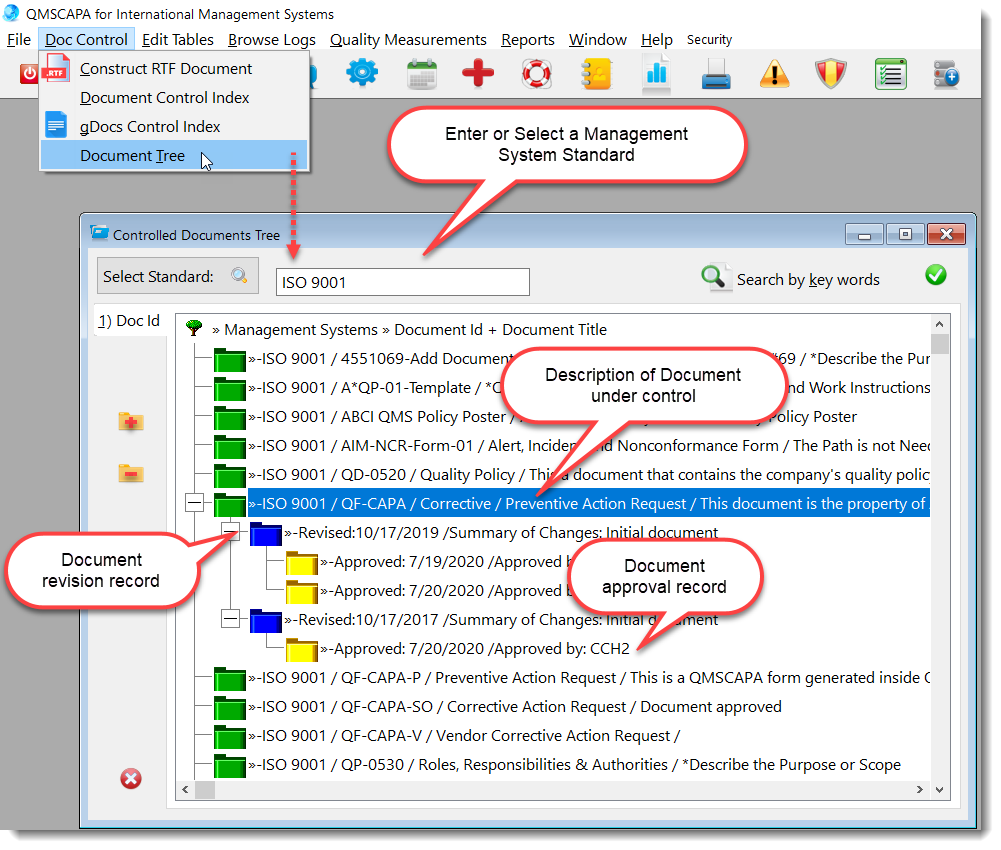1001x850 pixels.
Task: Click the shield toolbar icon
Action: point(831,73)
